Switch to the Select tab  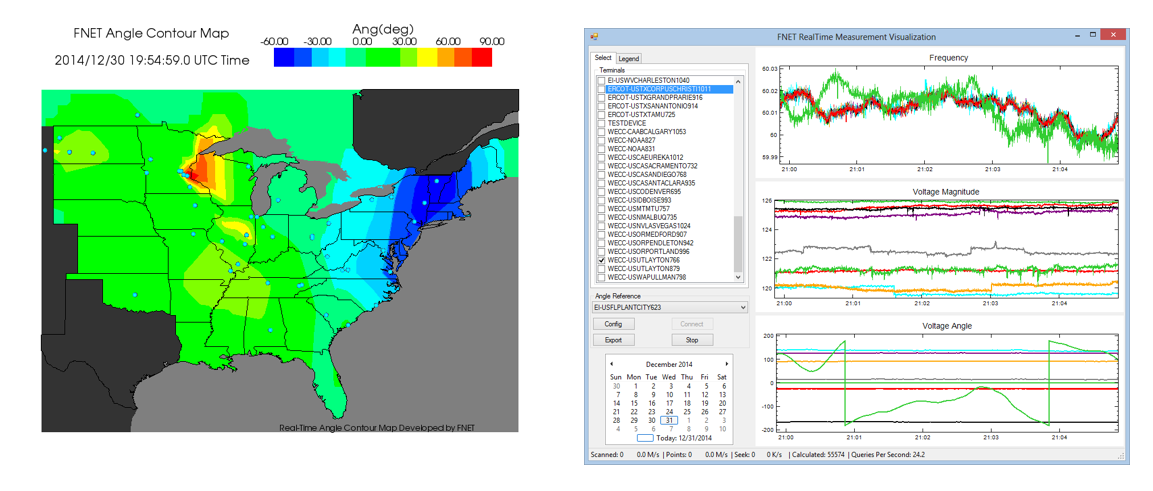click(x=604, y=58)
